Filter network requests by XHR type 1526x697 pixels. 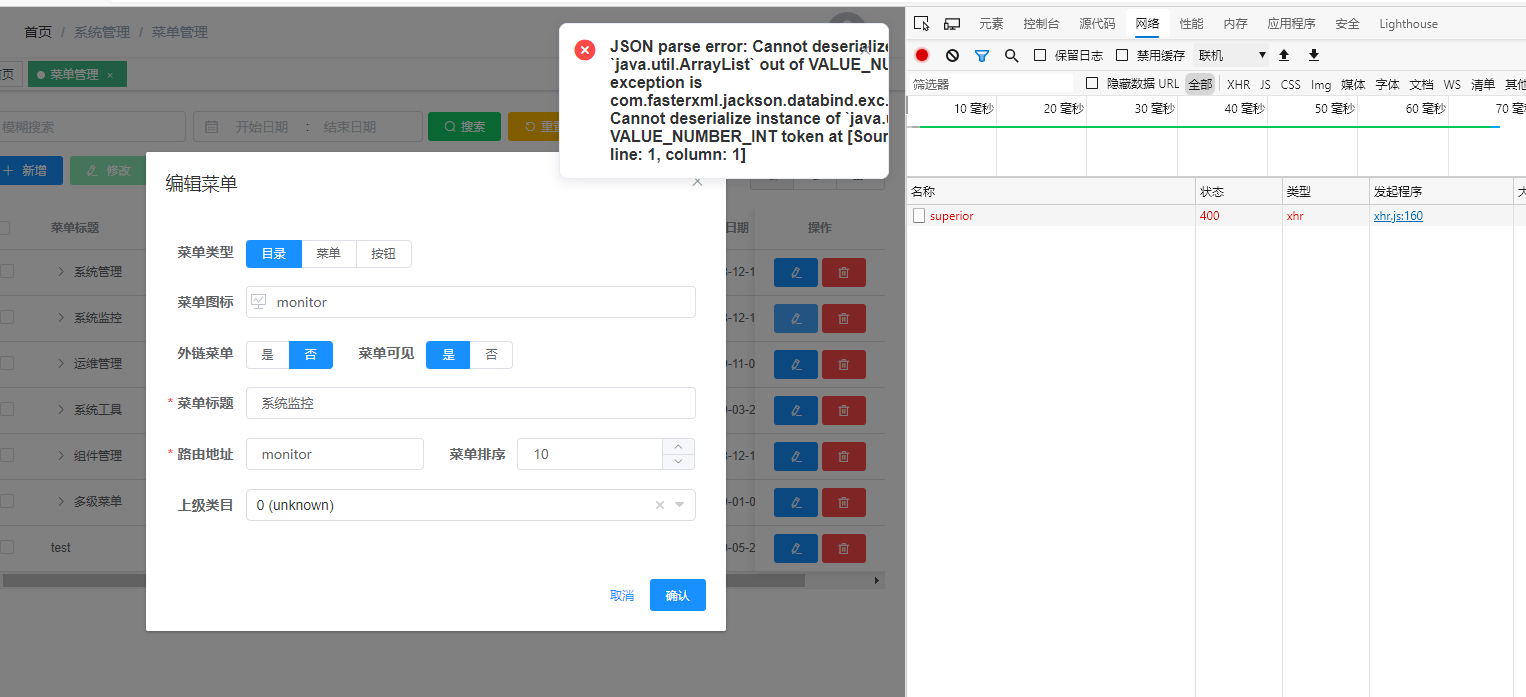[x=1238, y=84]
